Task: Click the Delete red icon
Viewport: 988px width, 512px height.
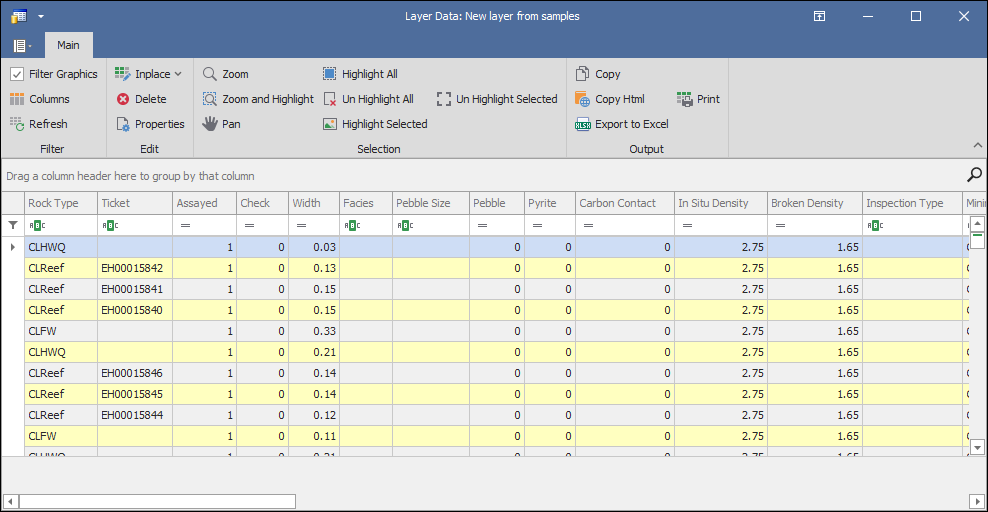Action: (x=141, y=99)
